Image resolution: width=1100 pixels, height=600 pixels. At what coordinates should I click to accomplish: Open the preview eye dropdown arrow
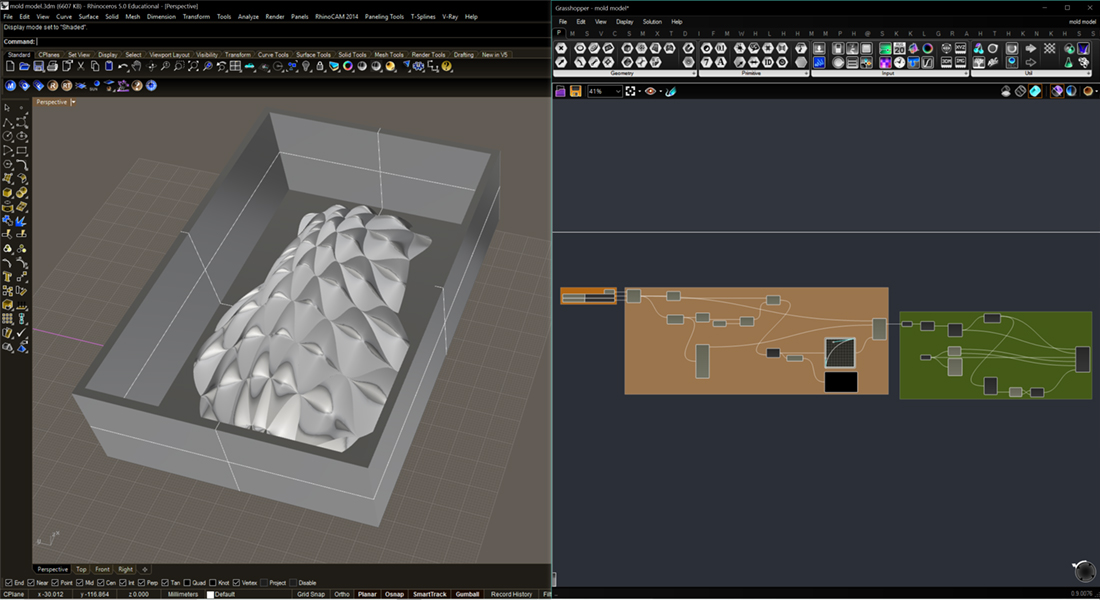[x=660, y=92]
